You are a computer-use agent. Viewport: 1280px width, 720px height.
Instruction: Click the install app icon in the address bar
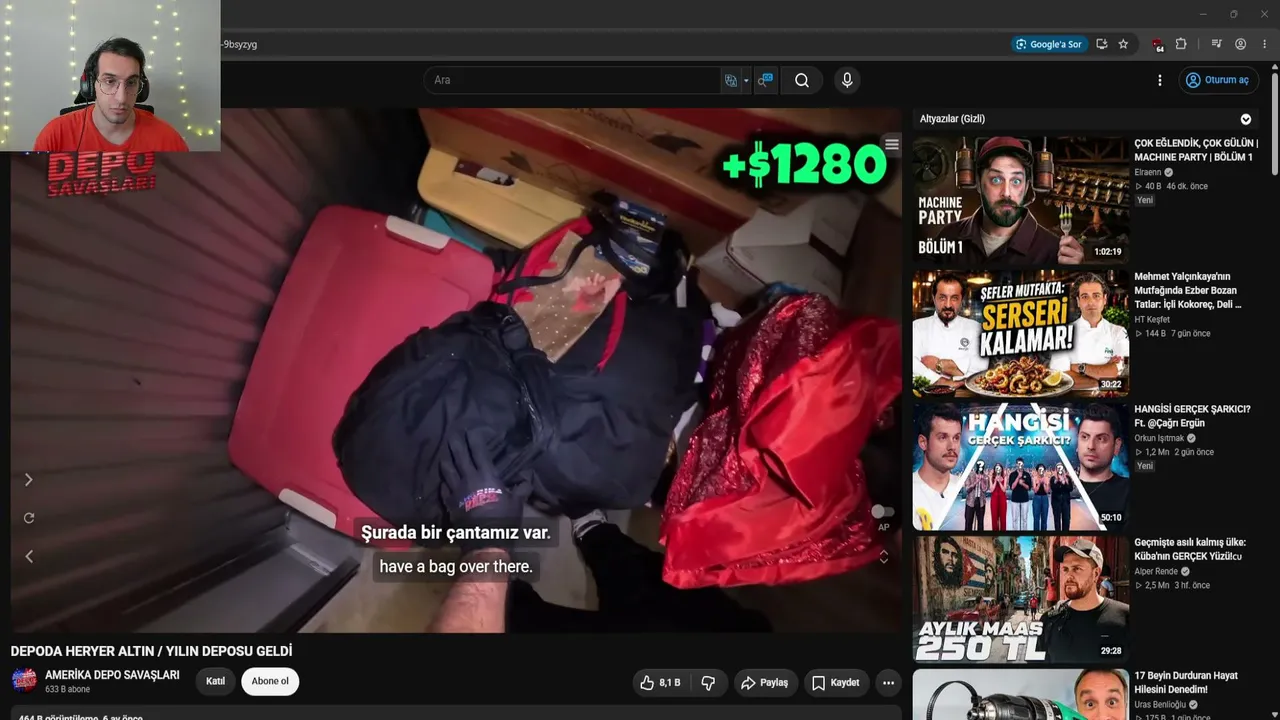(1102, 44)
